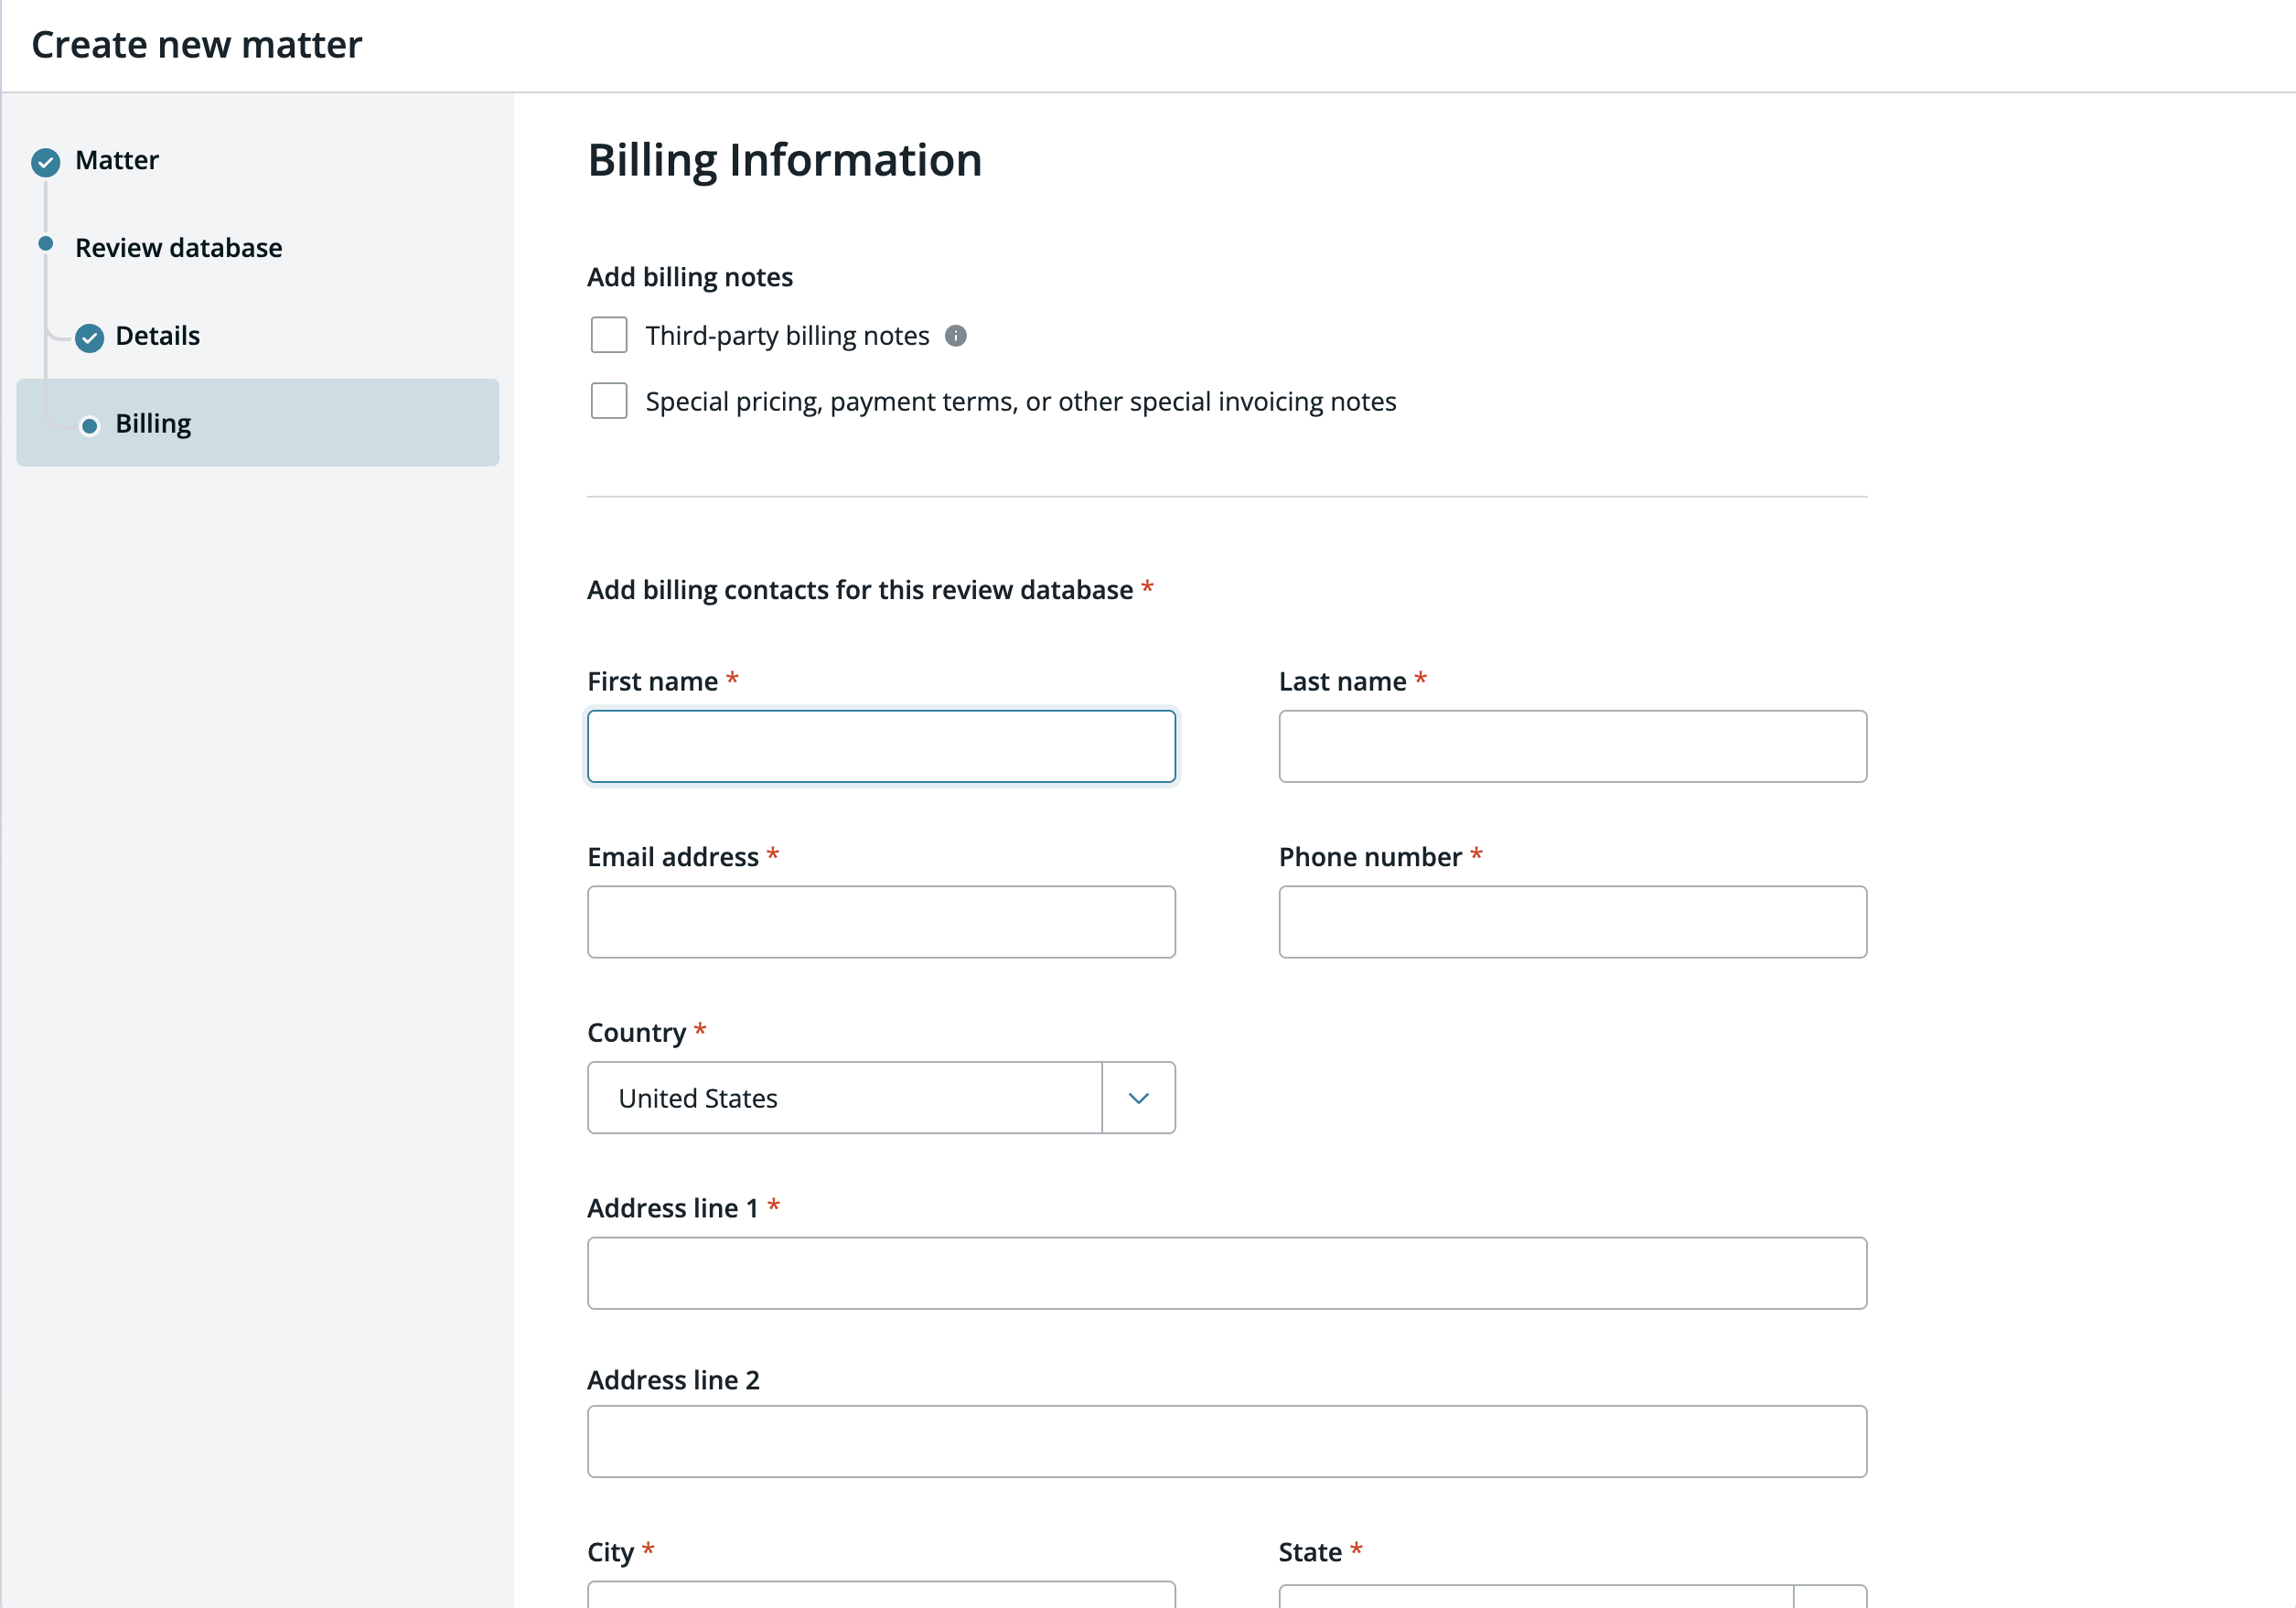Click the Third-party billing notes info icon

click(955, 336)
